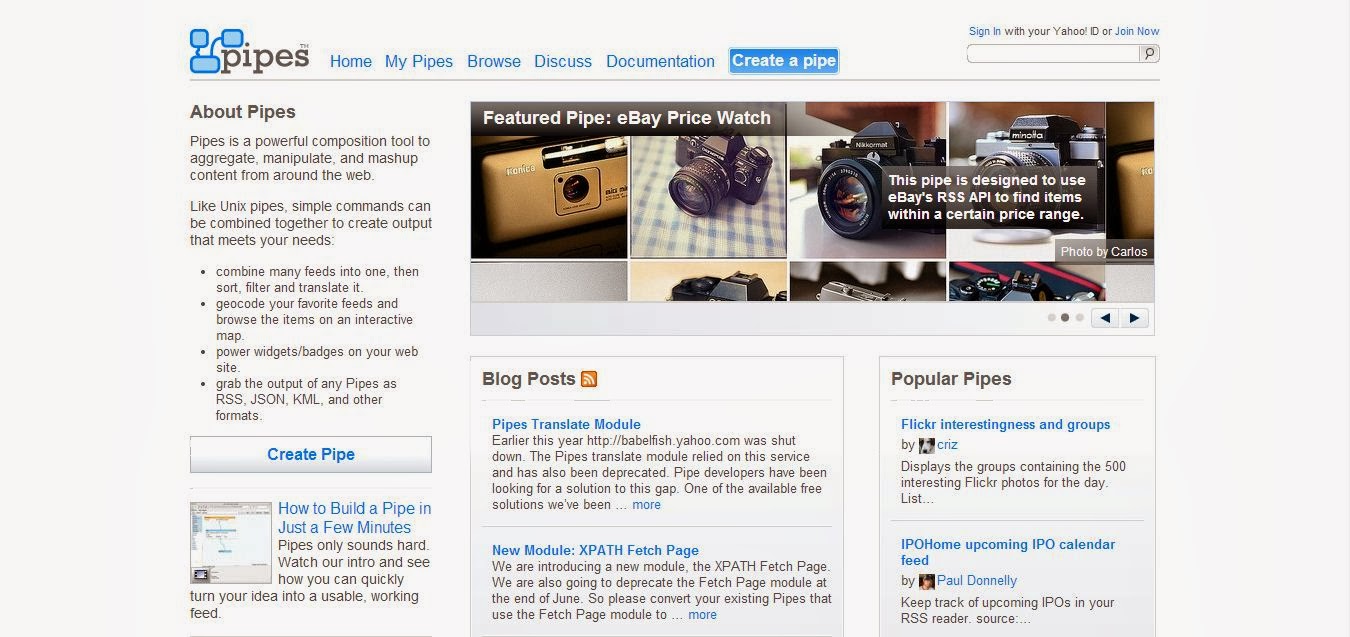The height and width of the screenshot is (637, 1350).
Task: Go to the Documentation menu item
Action: click(x=660, y=61)
